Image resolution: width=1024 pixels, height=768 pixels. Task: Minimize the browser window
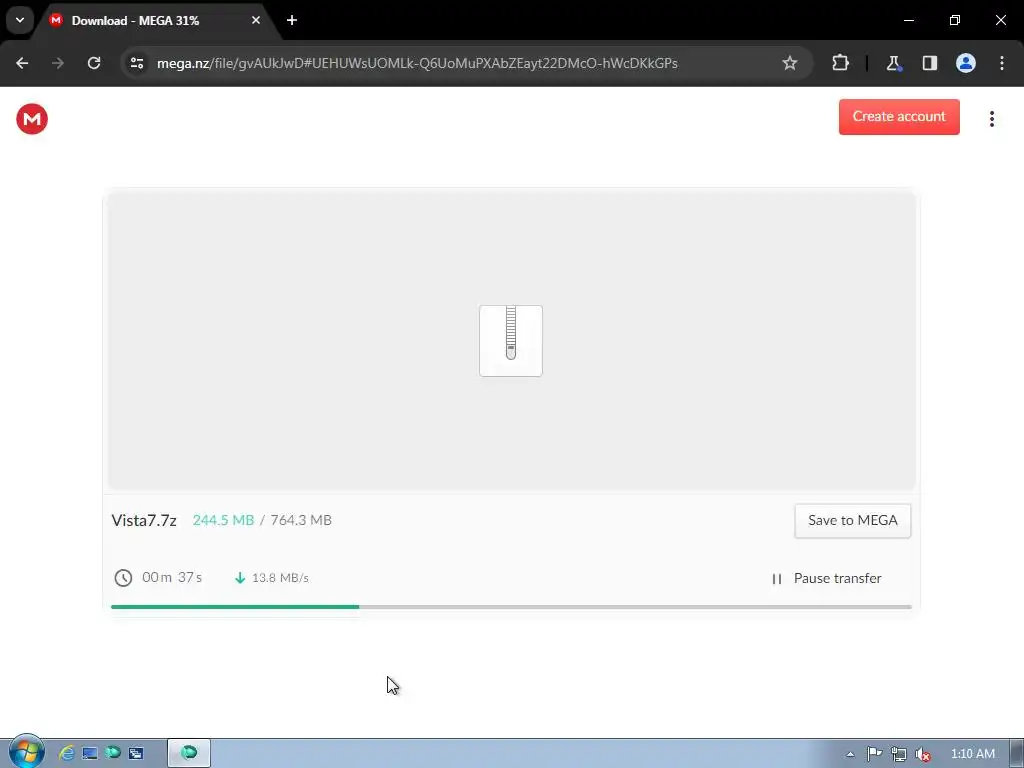click(908, 20)
